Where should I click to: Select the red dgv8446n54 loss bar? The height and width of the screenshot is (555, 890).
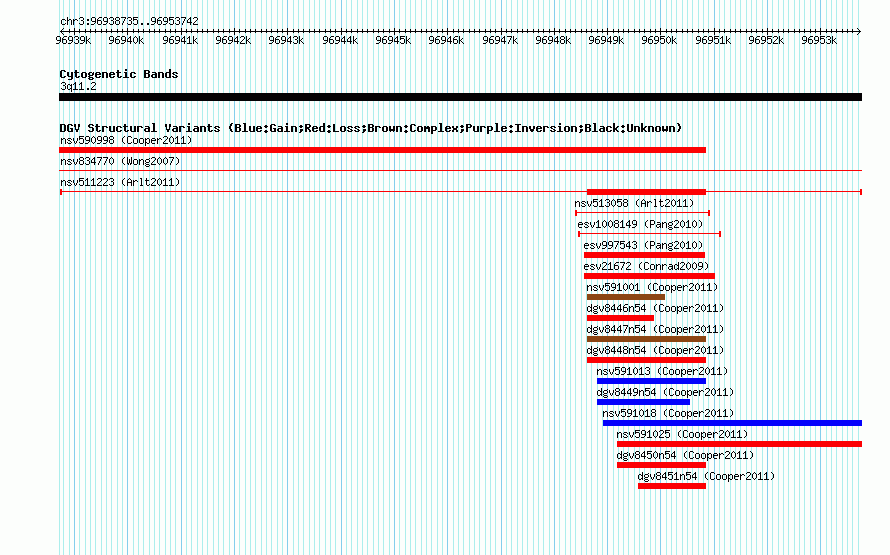point(620,318)
